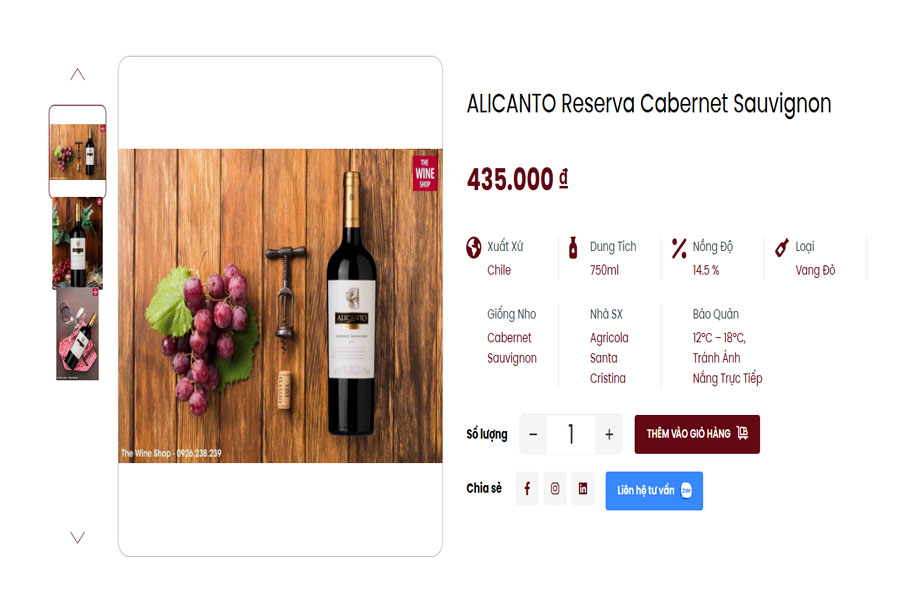Click the percent icon beside Nồng Độ
This screenshot has width=900, height=600.
tap(679, 248)
